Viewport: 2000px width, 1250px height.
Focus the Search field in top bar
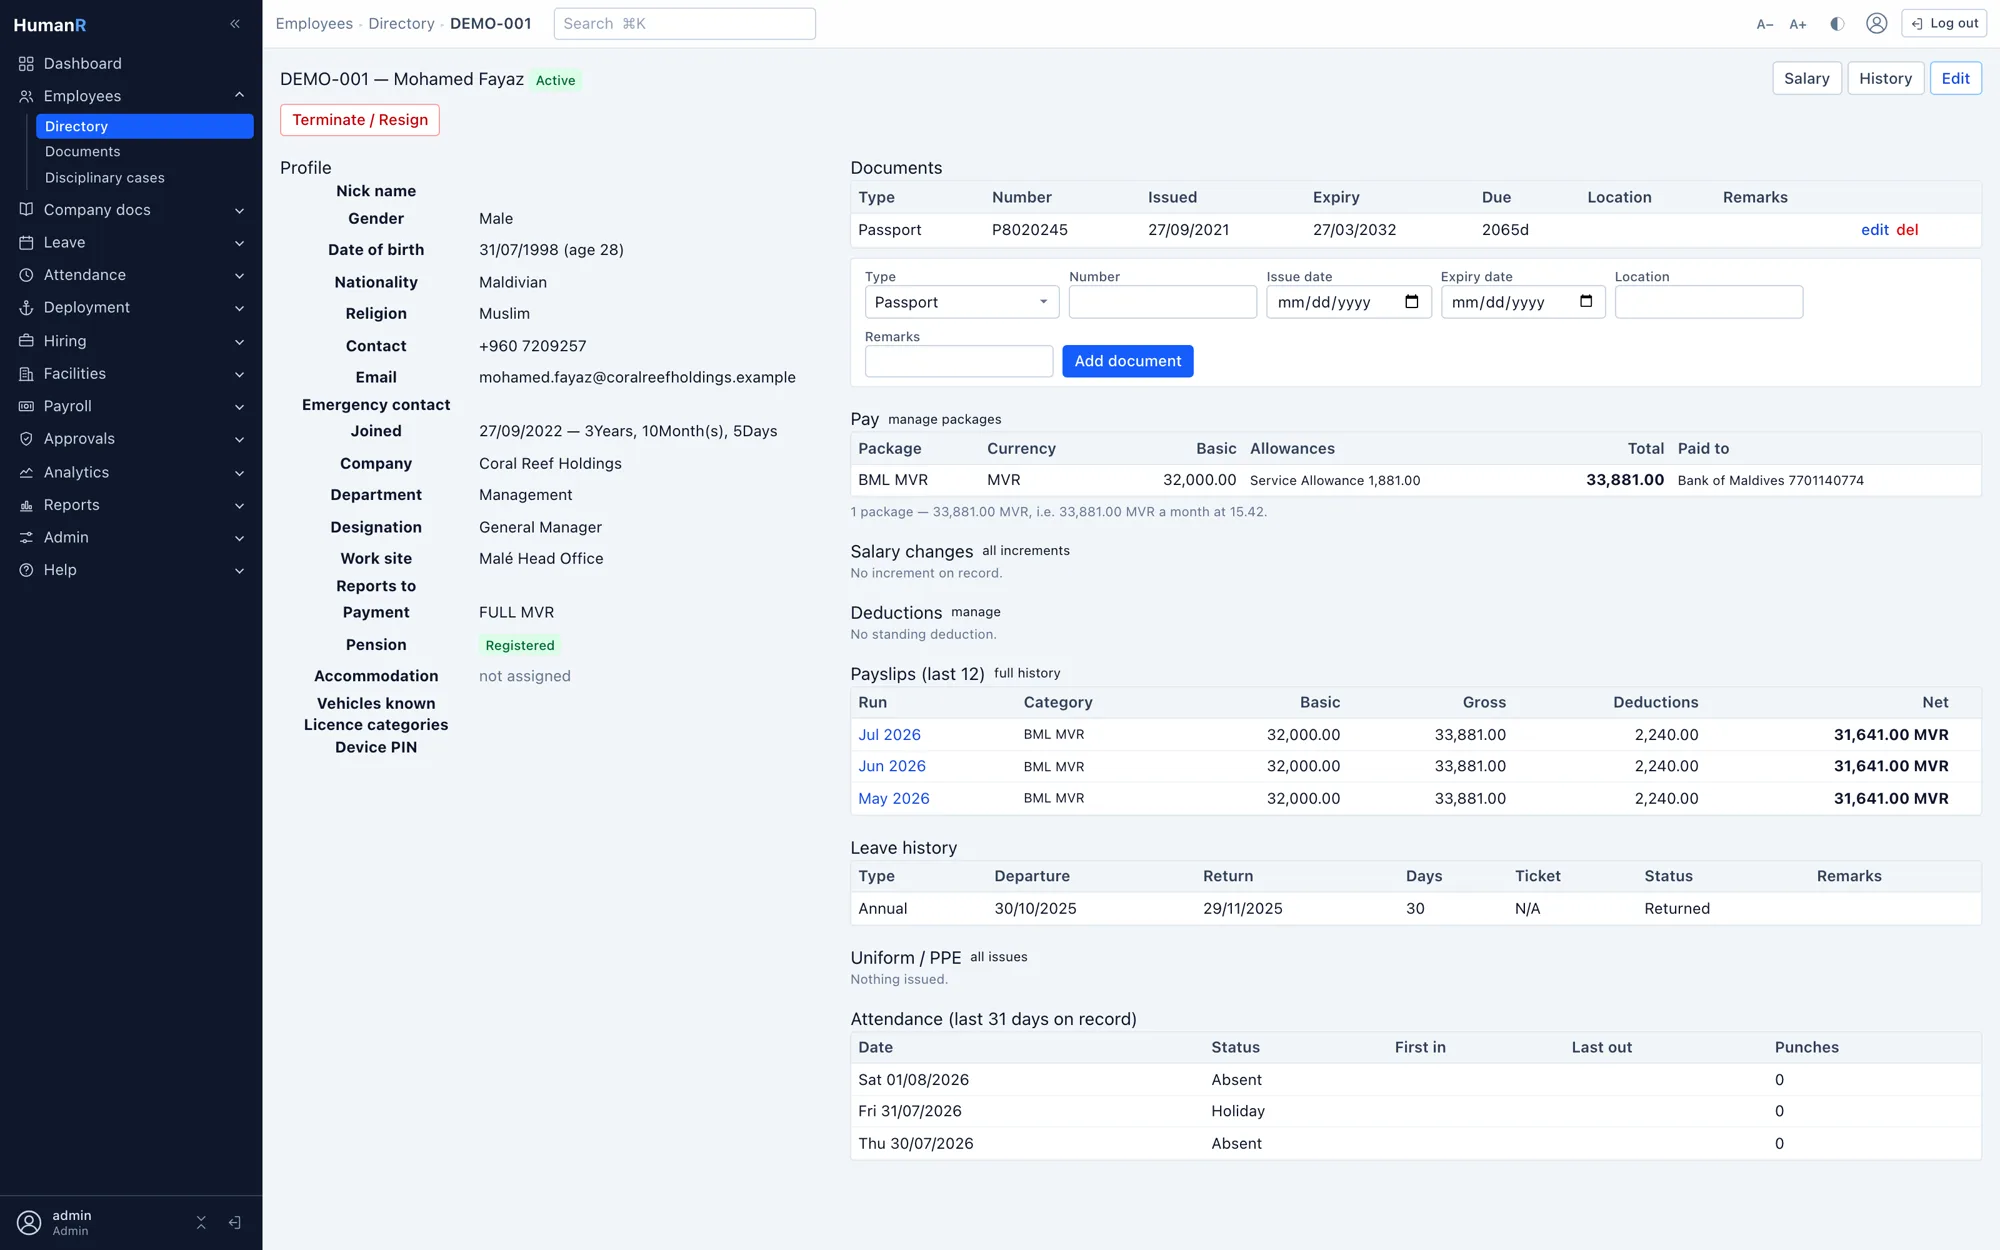[x=684, y=24]
